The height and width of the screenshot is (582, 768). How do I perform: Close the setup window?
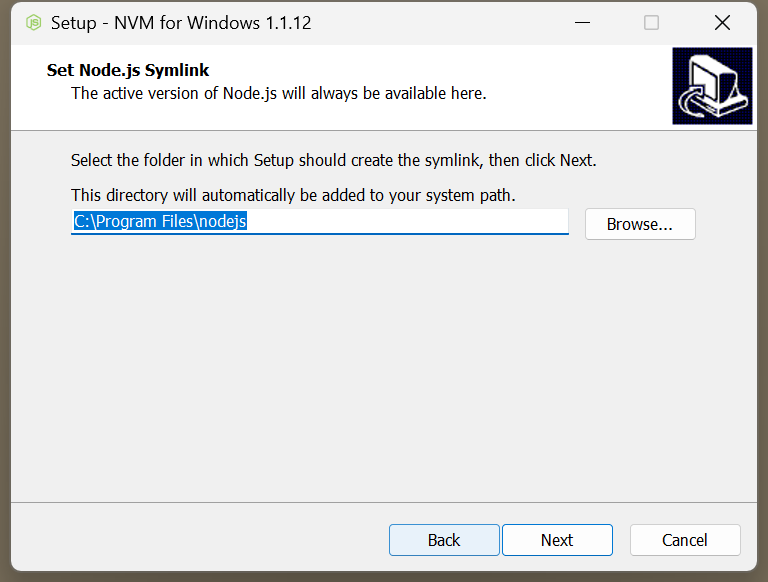(x=722, y=23)
